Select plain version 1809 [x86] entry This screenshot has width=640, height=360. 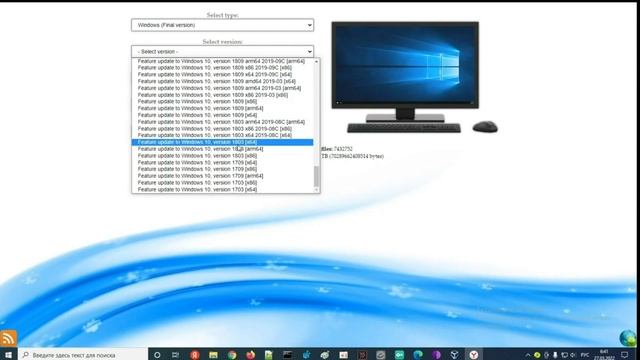coord(222,102)
